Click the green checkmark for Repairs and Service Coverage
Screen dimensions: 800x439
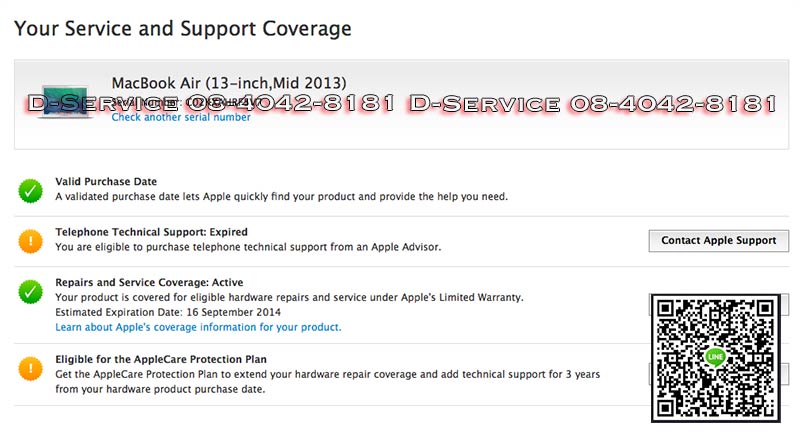[31, 292]
